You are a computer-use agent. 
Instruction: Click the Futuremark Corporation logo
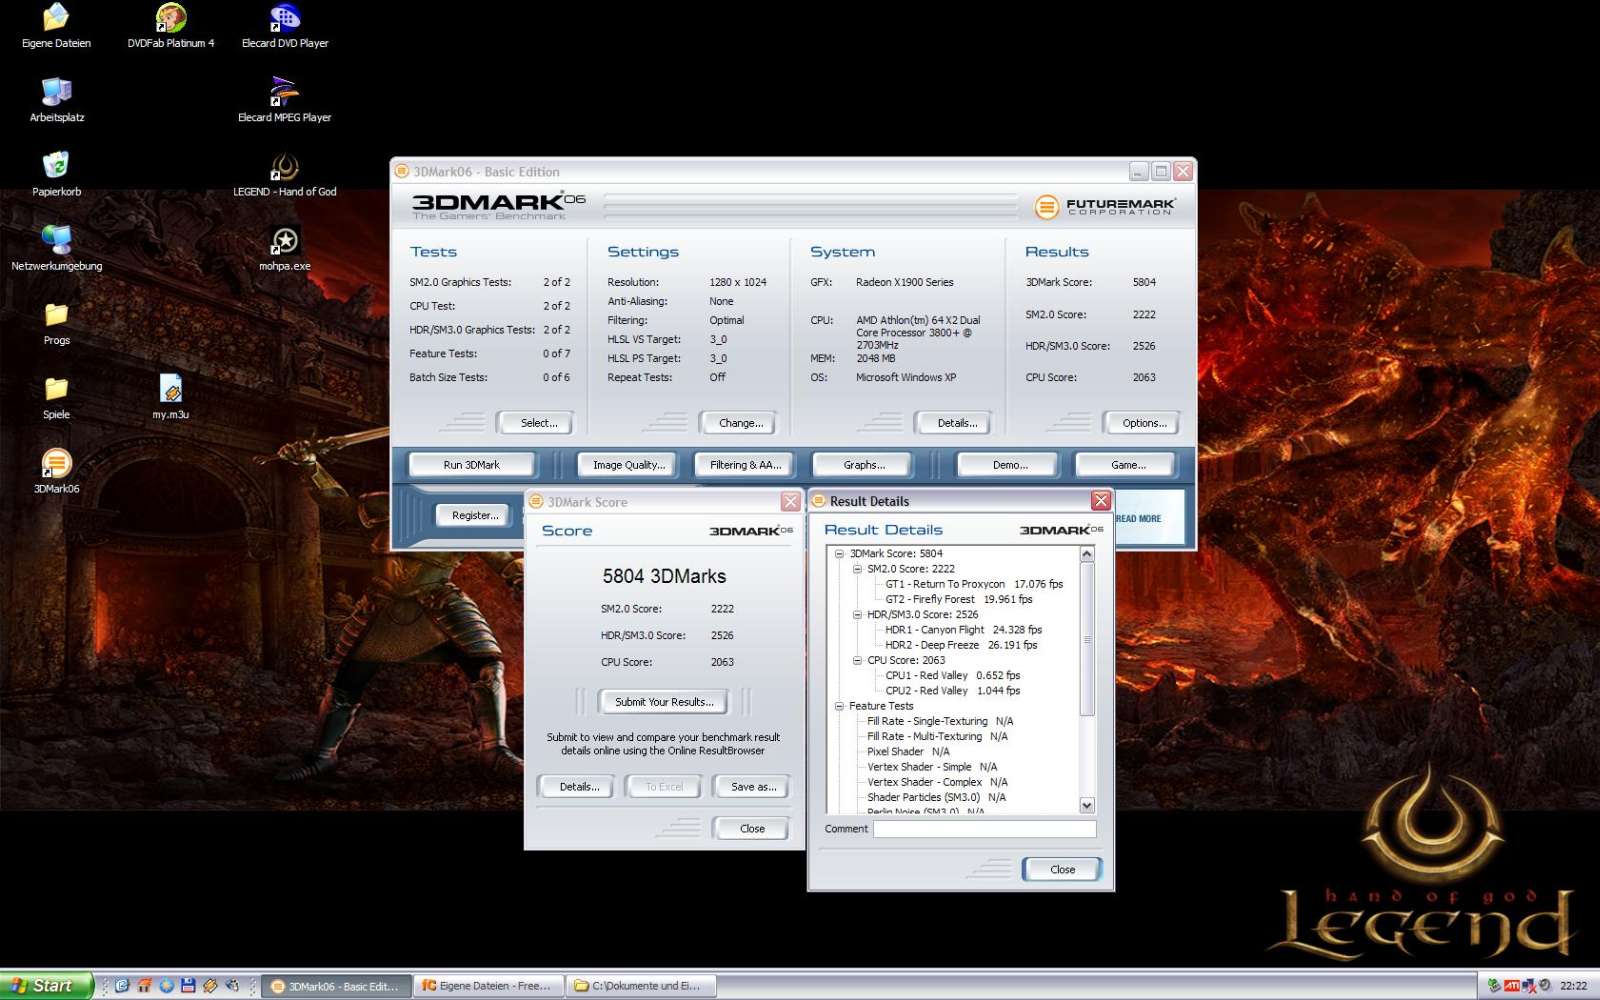pyautogui.click(x=1105, y=206)
